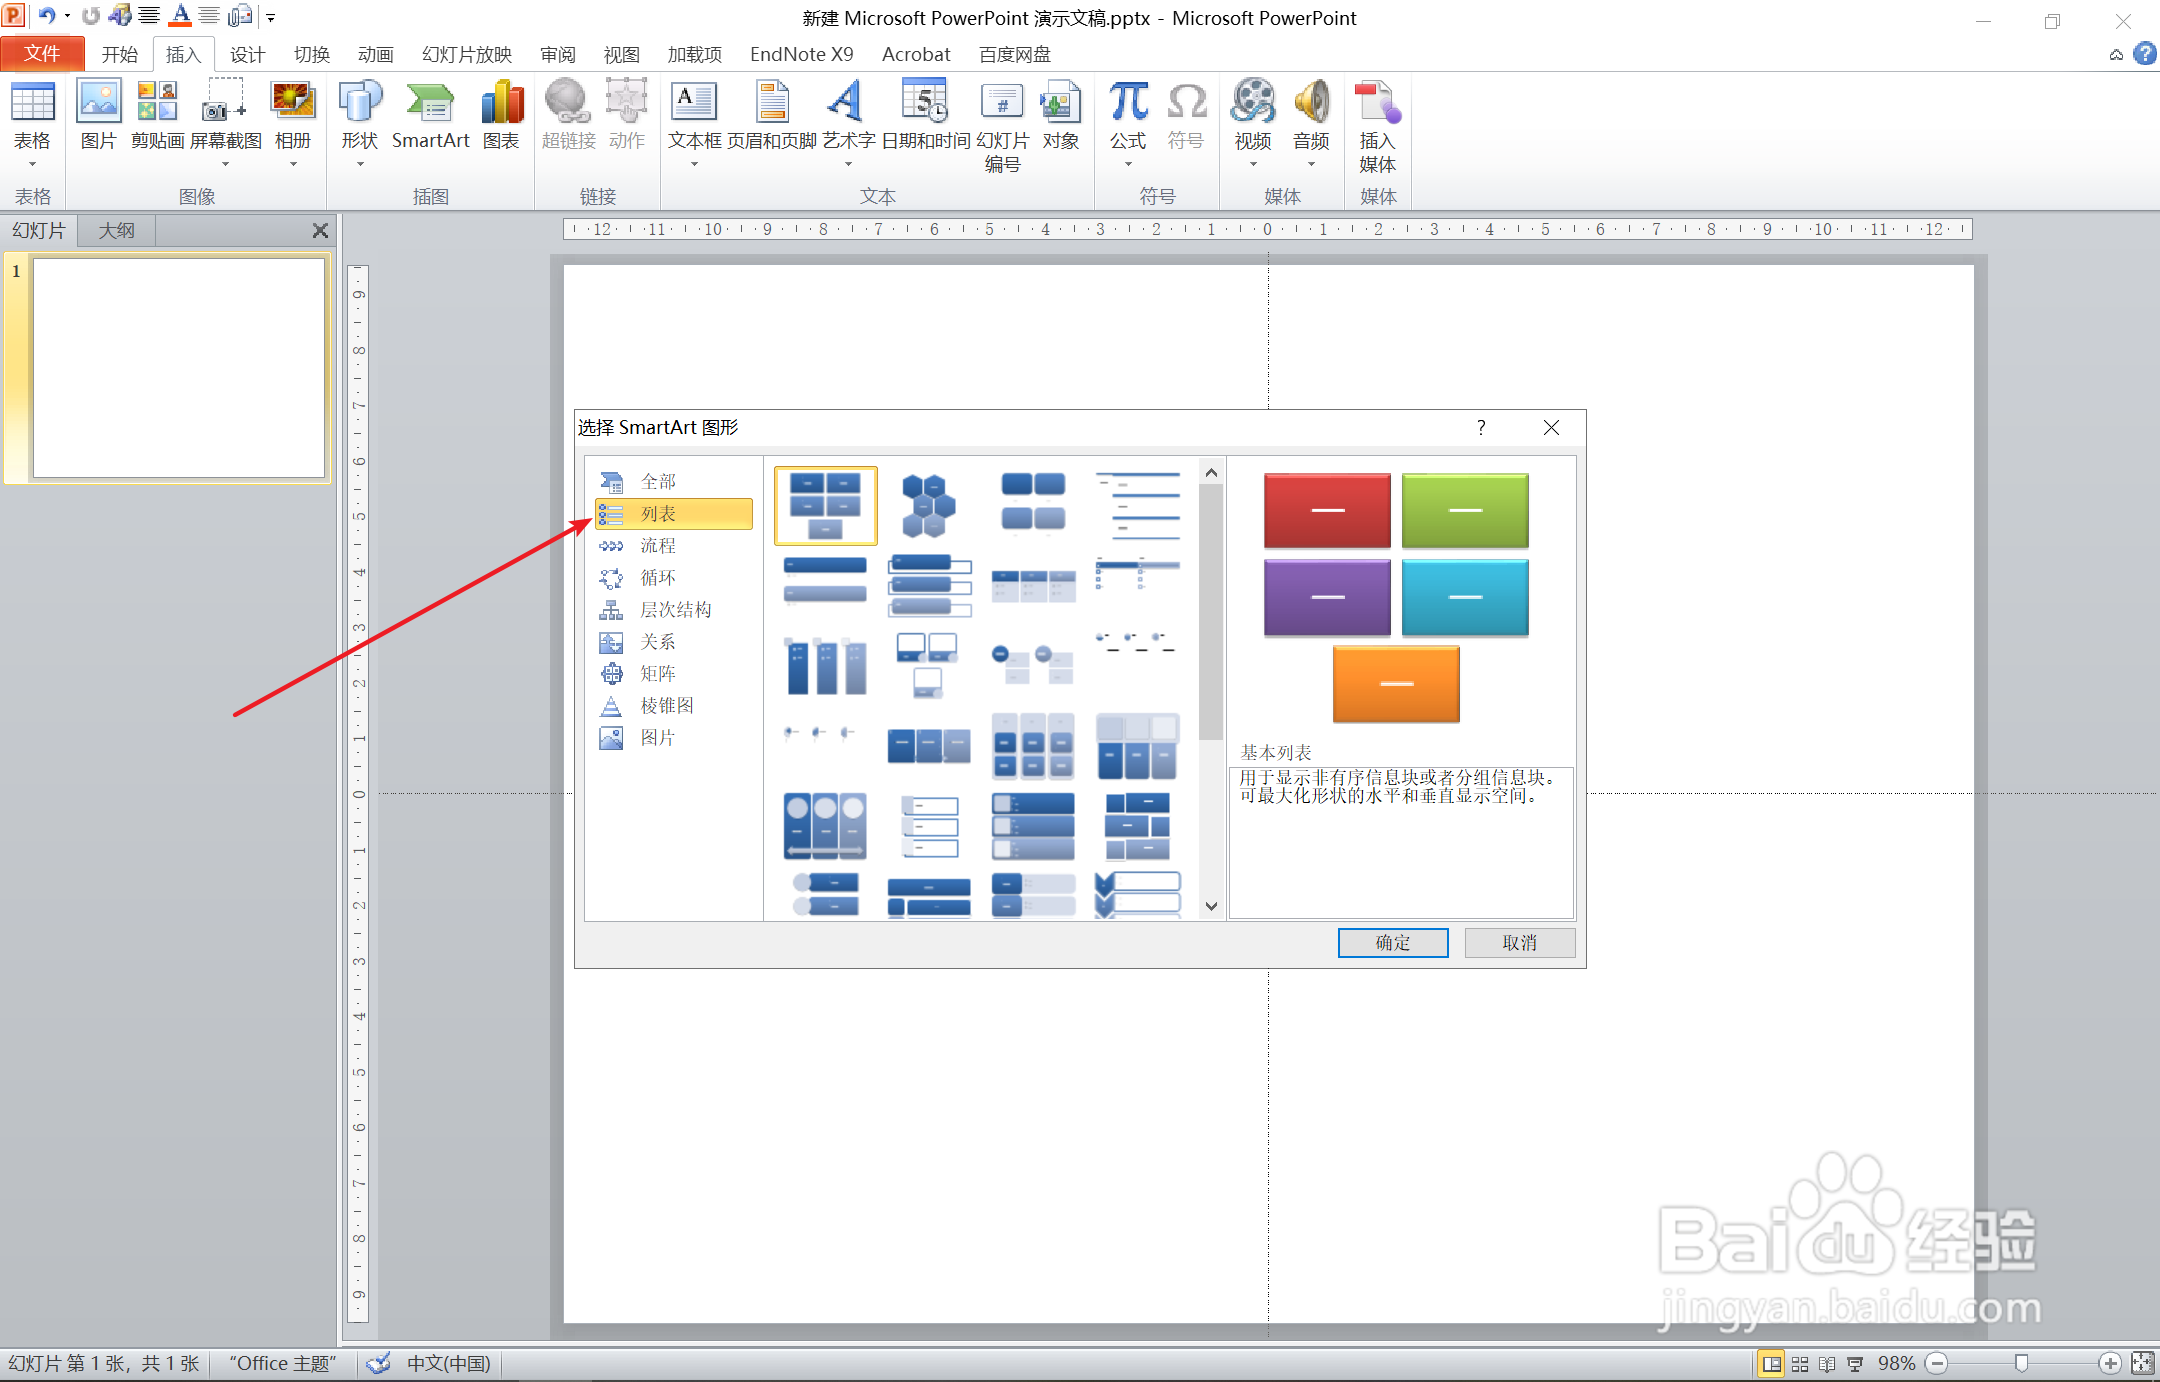Start slideshow view from status bar

point(1855,1364)
